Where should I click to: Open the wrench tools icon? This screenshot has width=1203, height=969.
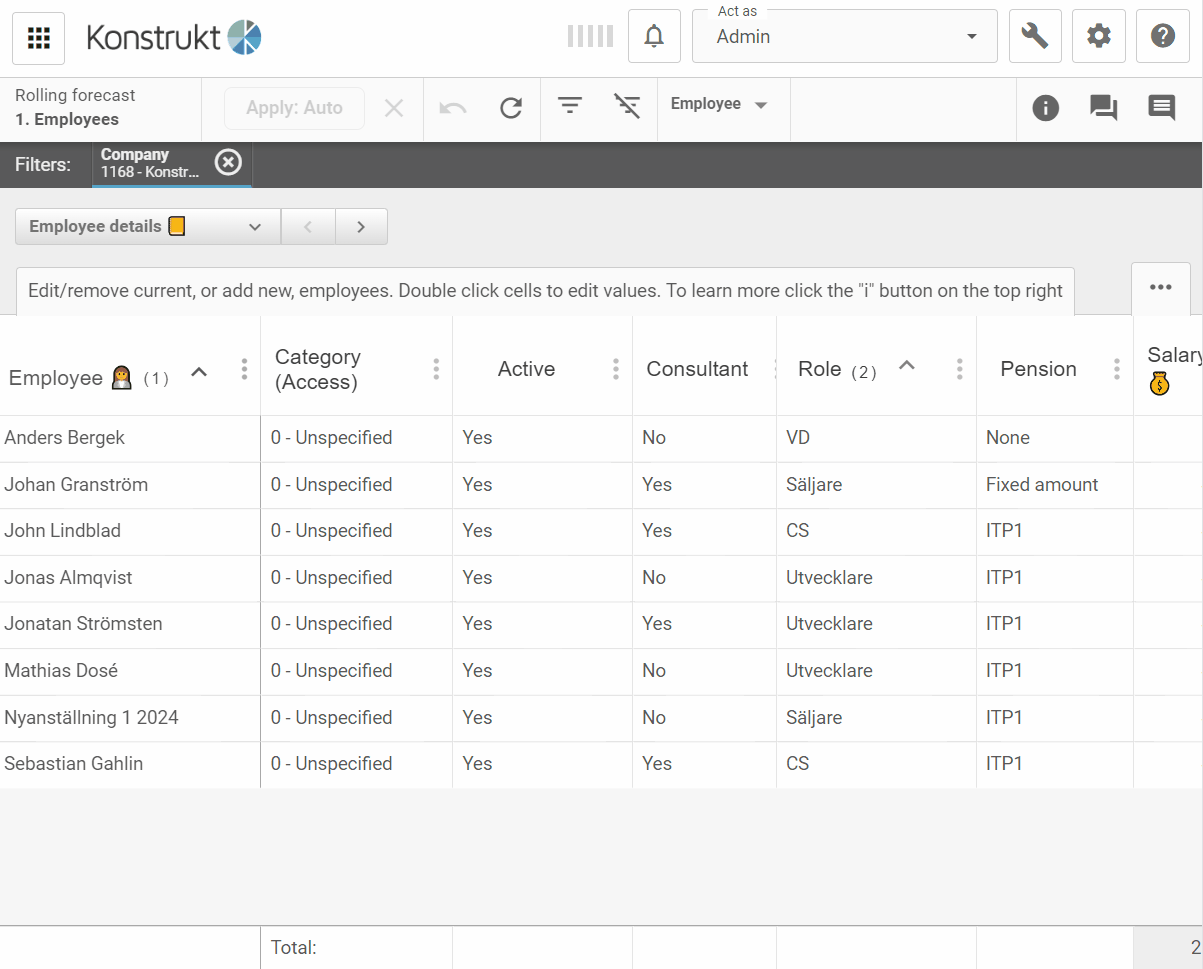(1035, 37)
